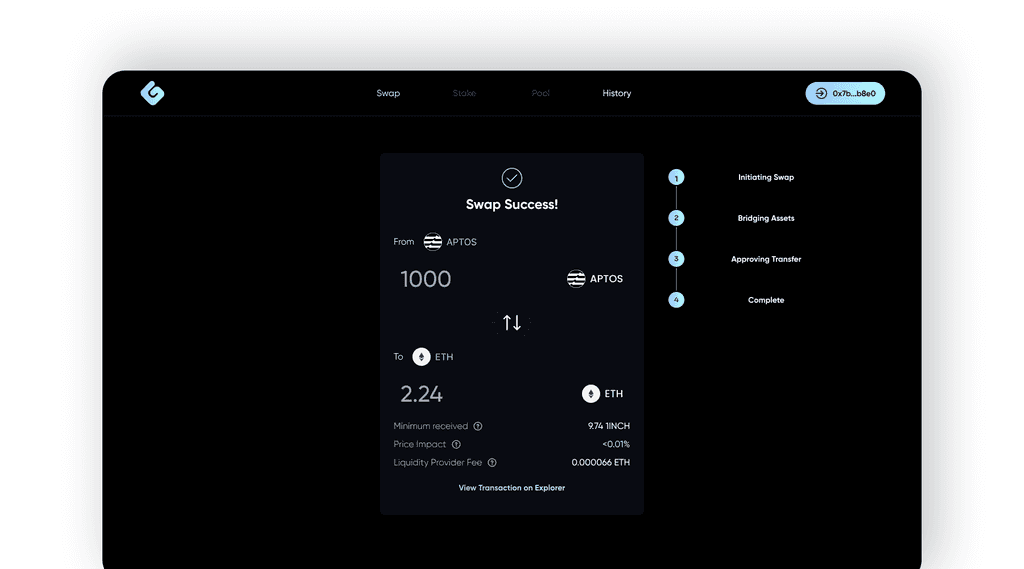The height and width of the screenshot is (569, 1024).
Task: Click the Minimum received info icon
Action: pos(478,426)
